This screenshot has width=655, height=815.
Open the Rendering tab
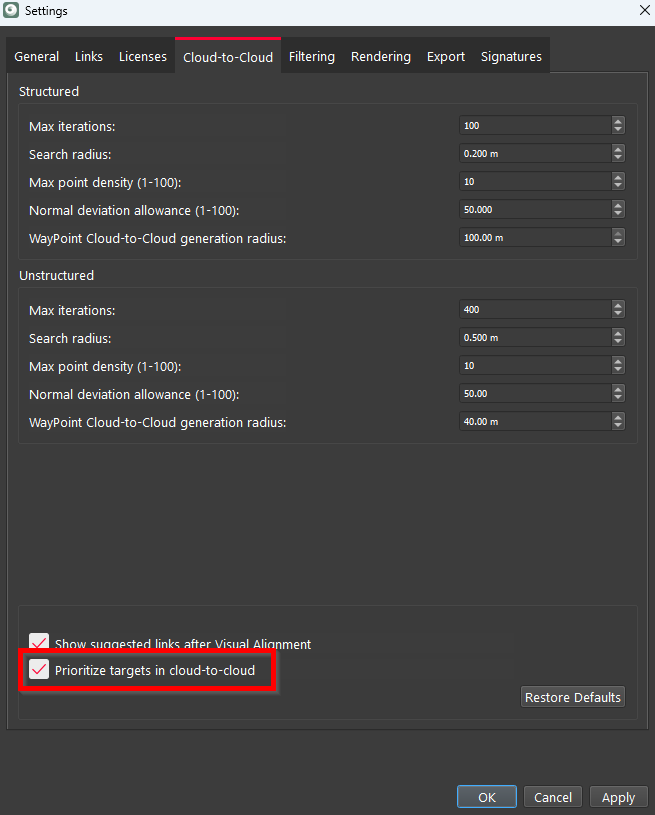380,57
